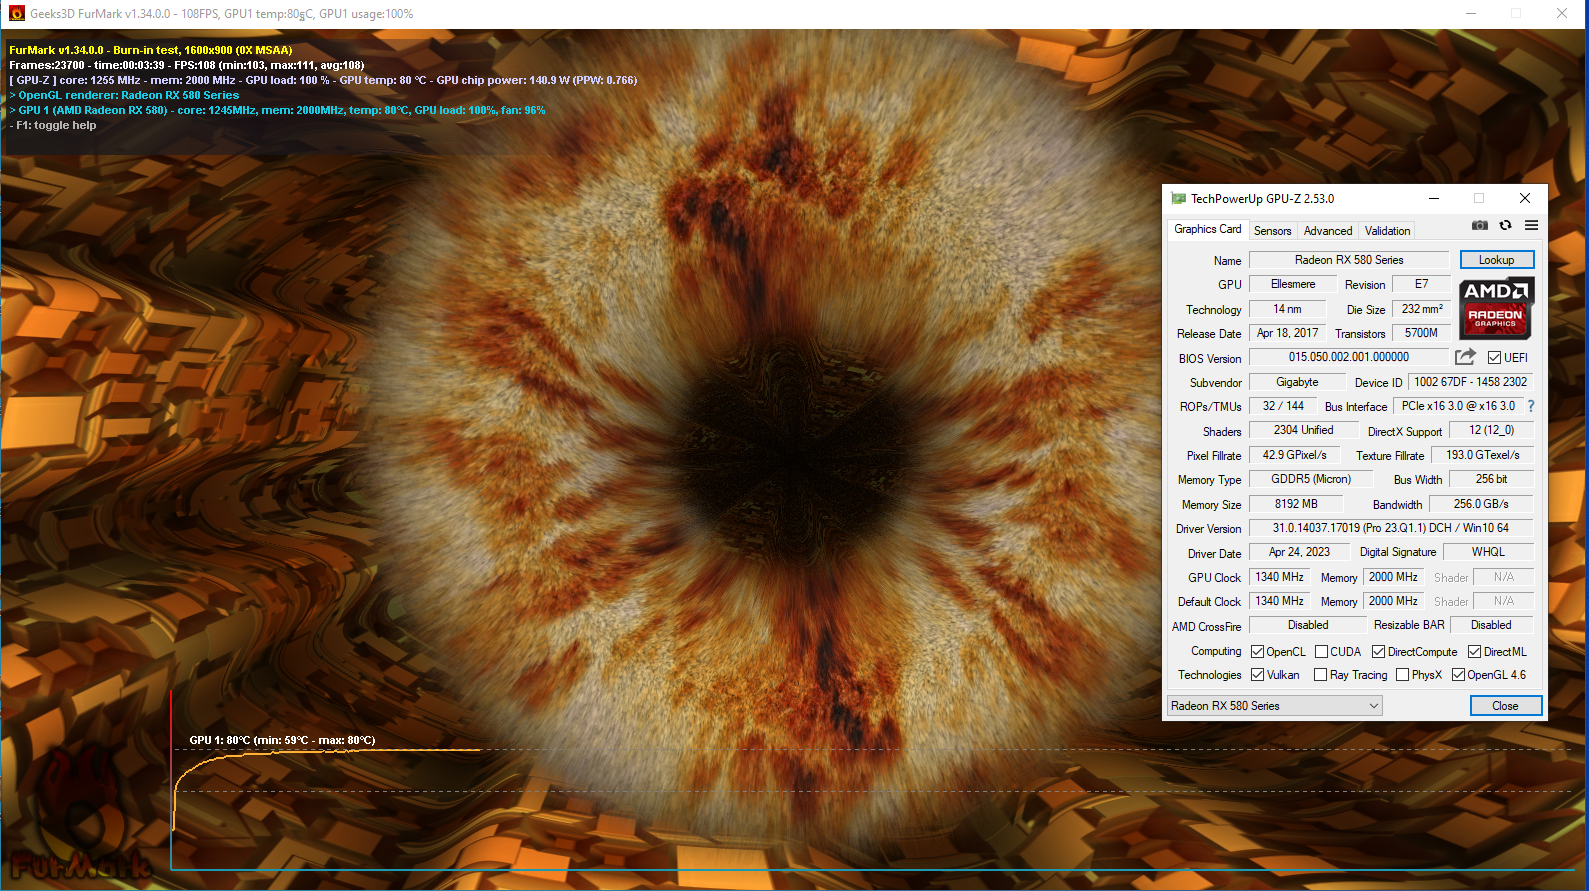
Task: Open the Radeon RX 580 Series GPU dropdown
Action: (1275, 706)
